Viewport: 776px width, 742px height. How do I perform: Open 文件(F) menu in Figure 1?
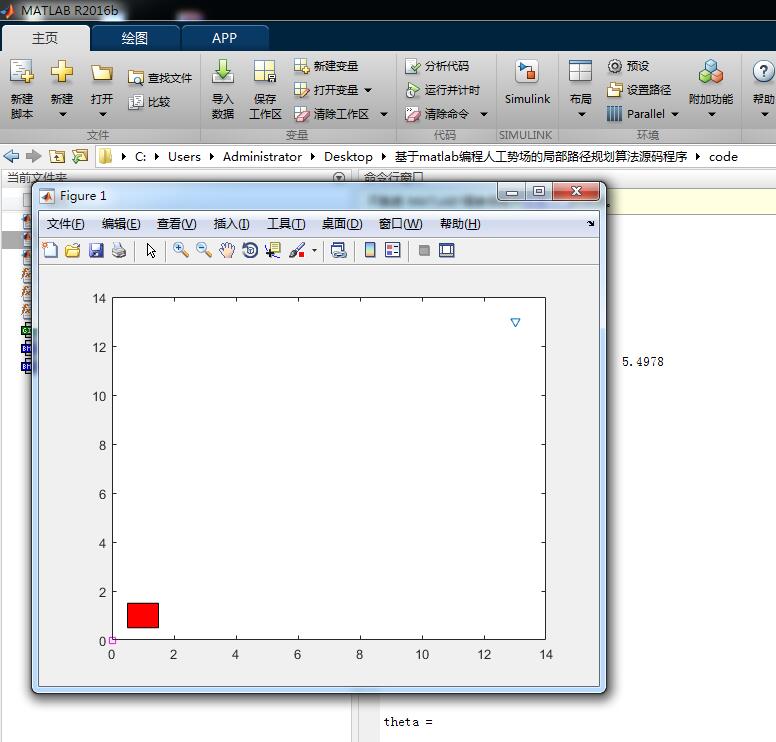pos(65,224)
